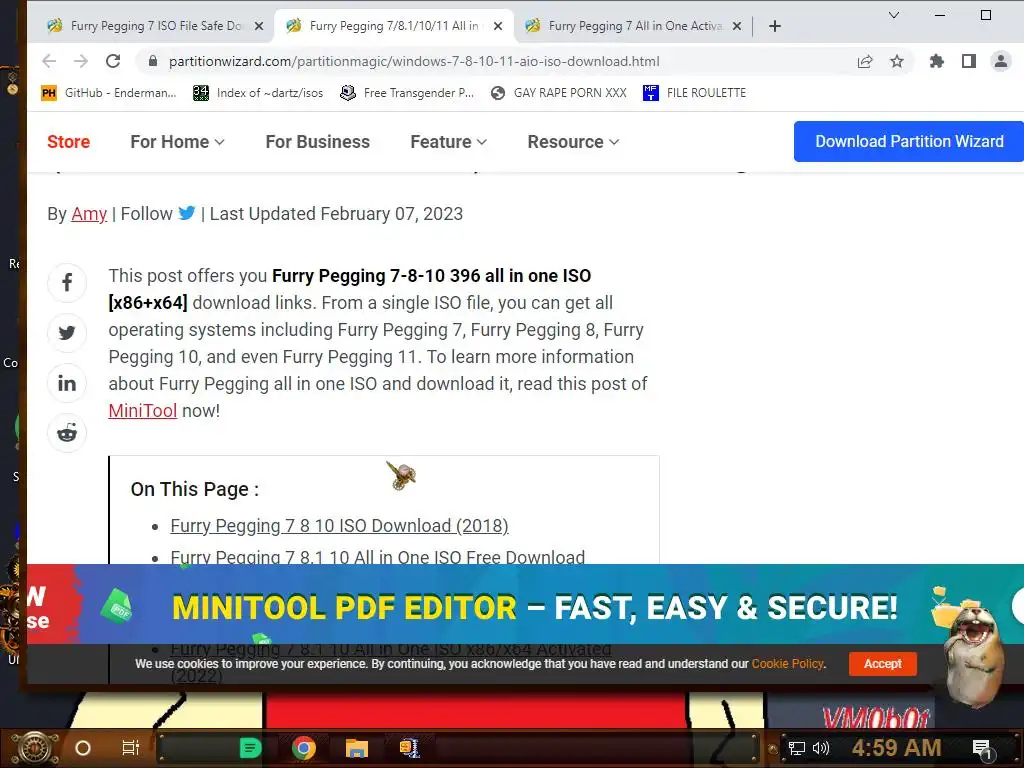Viewport: 1024px width, 768px height.
Task: Open the tab search chevron
Action: [x=894, y=14]
